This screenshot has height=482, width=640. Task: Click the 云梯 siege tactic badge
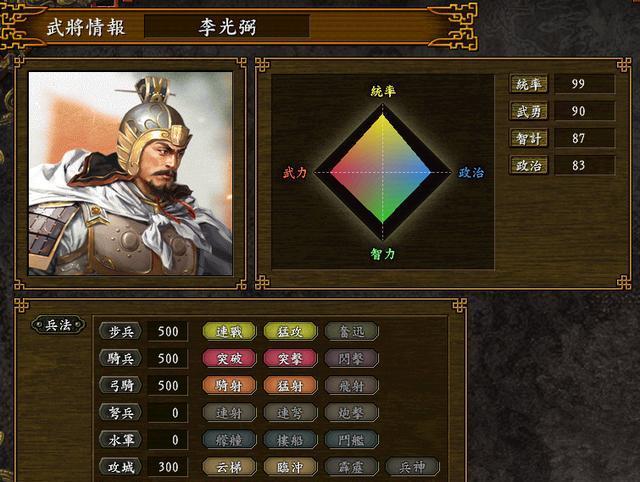(x=229, y=467)
